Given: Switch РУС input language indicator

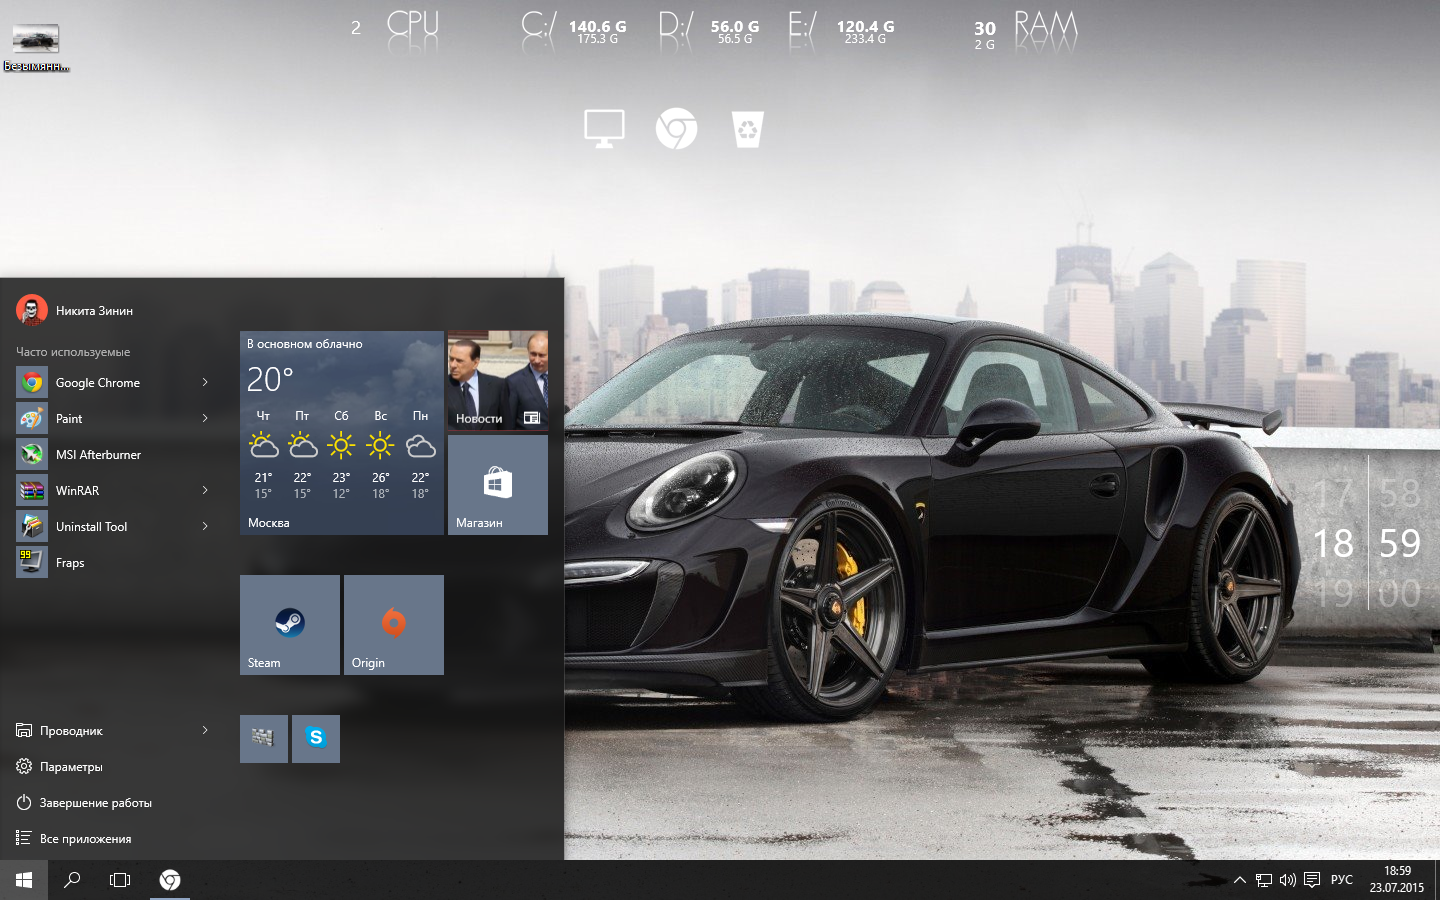Looking at the screenshot, I should tap(1342, 880).
